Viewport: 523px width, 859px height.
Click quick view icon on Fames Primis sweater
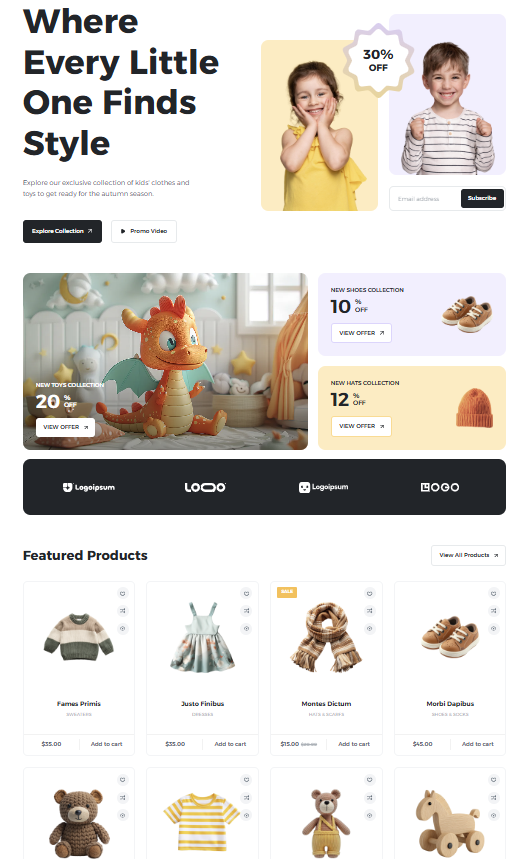tap(123, 628)
